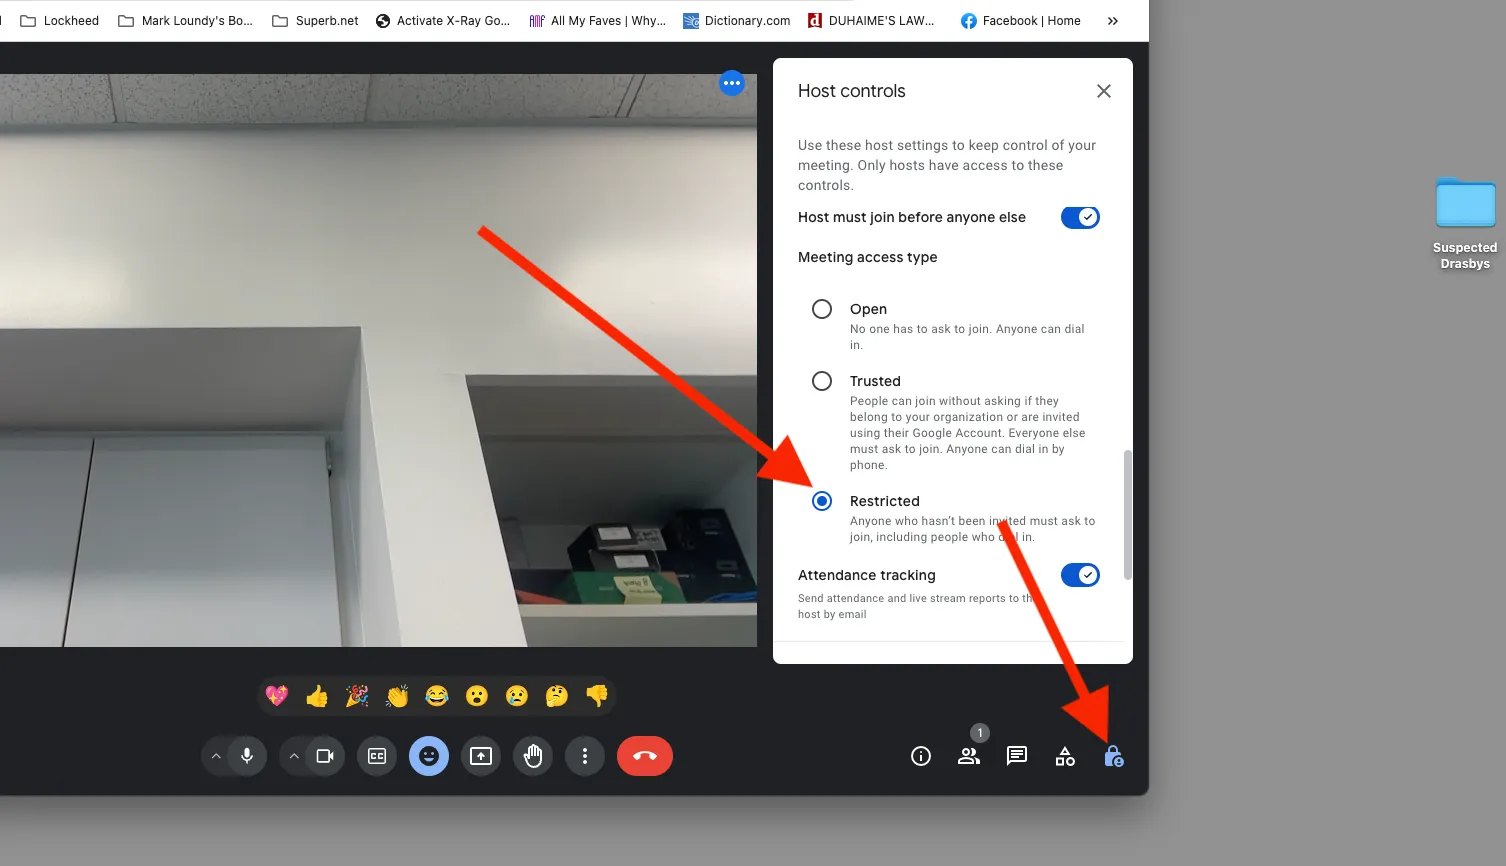Mute the microphone
The width and height of the screenshot is (1506, 866).
click(x=247, y=756)
